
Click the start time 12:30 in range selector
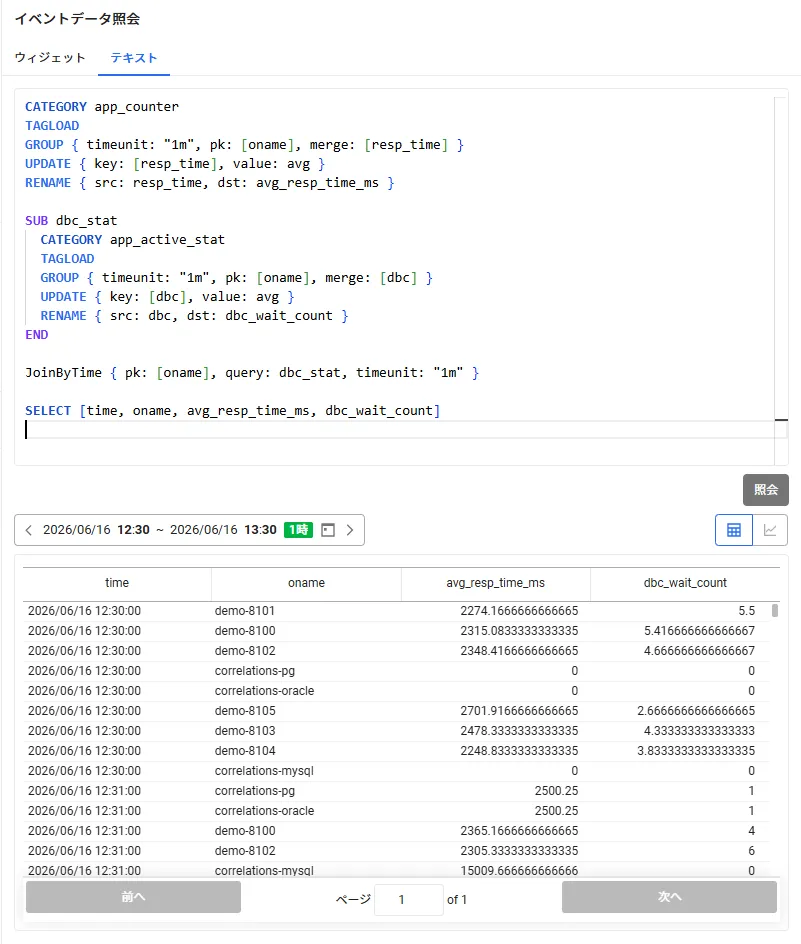click(x=133, y=530)
